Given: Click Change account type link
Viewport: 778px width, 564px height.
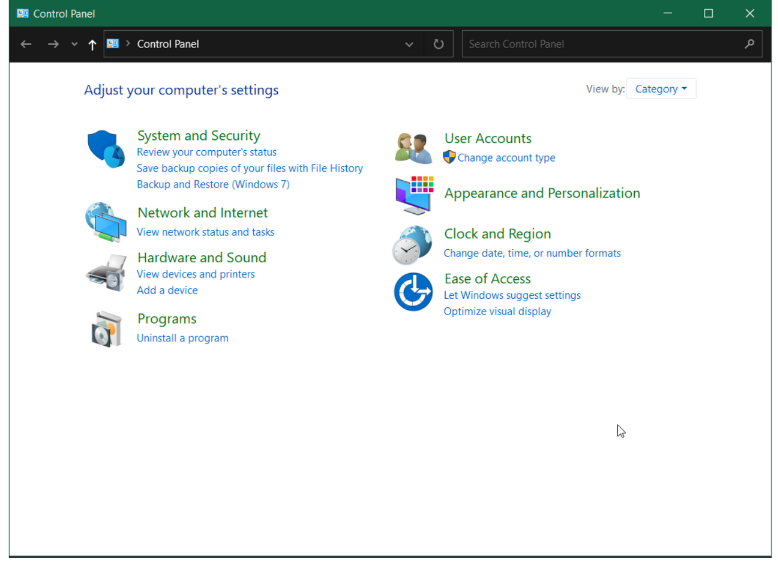Looking at the screenshot, I should 506,158.
